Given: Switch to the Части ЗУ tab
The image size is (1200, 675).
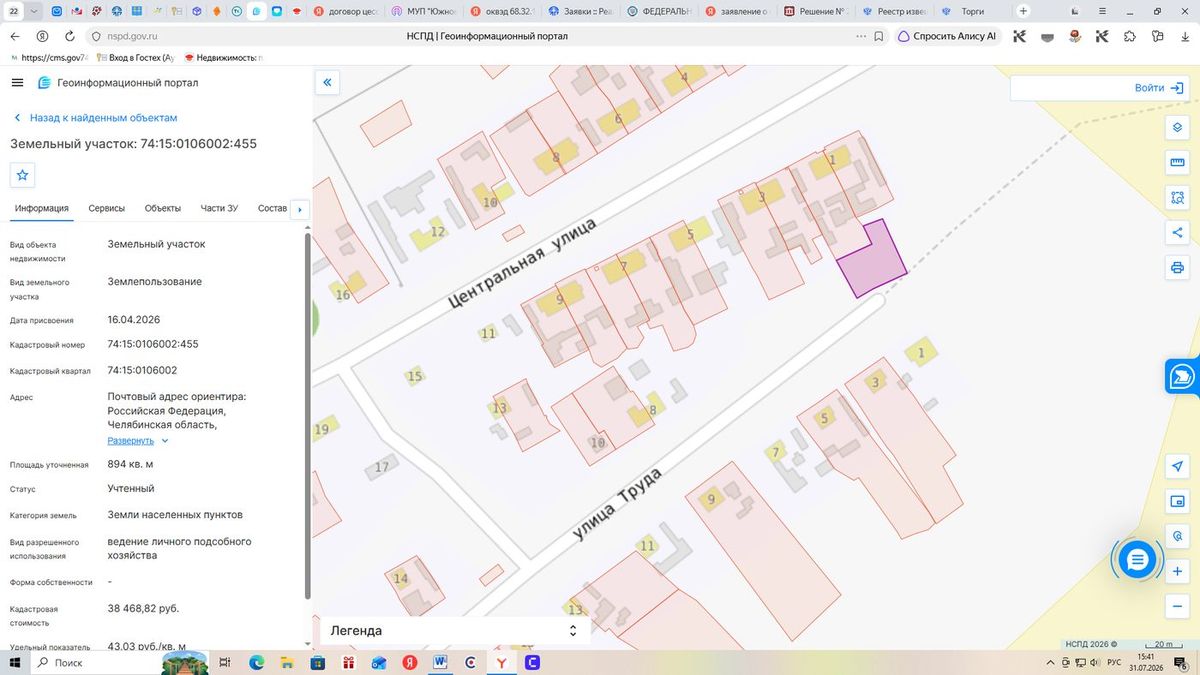Looking at the screenshot, I should 219,208.
